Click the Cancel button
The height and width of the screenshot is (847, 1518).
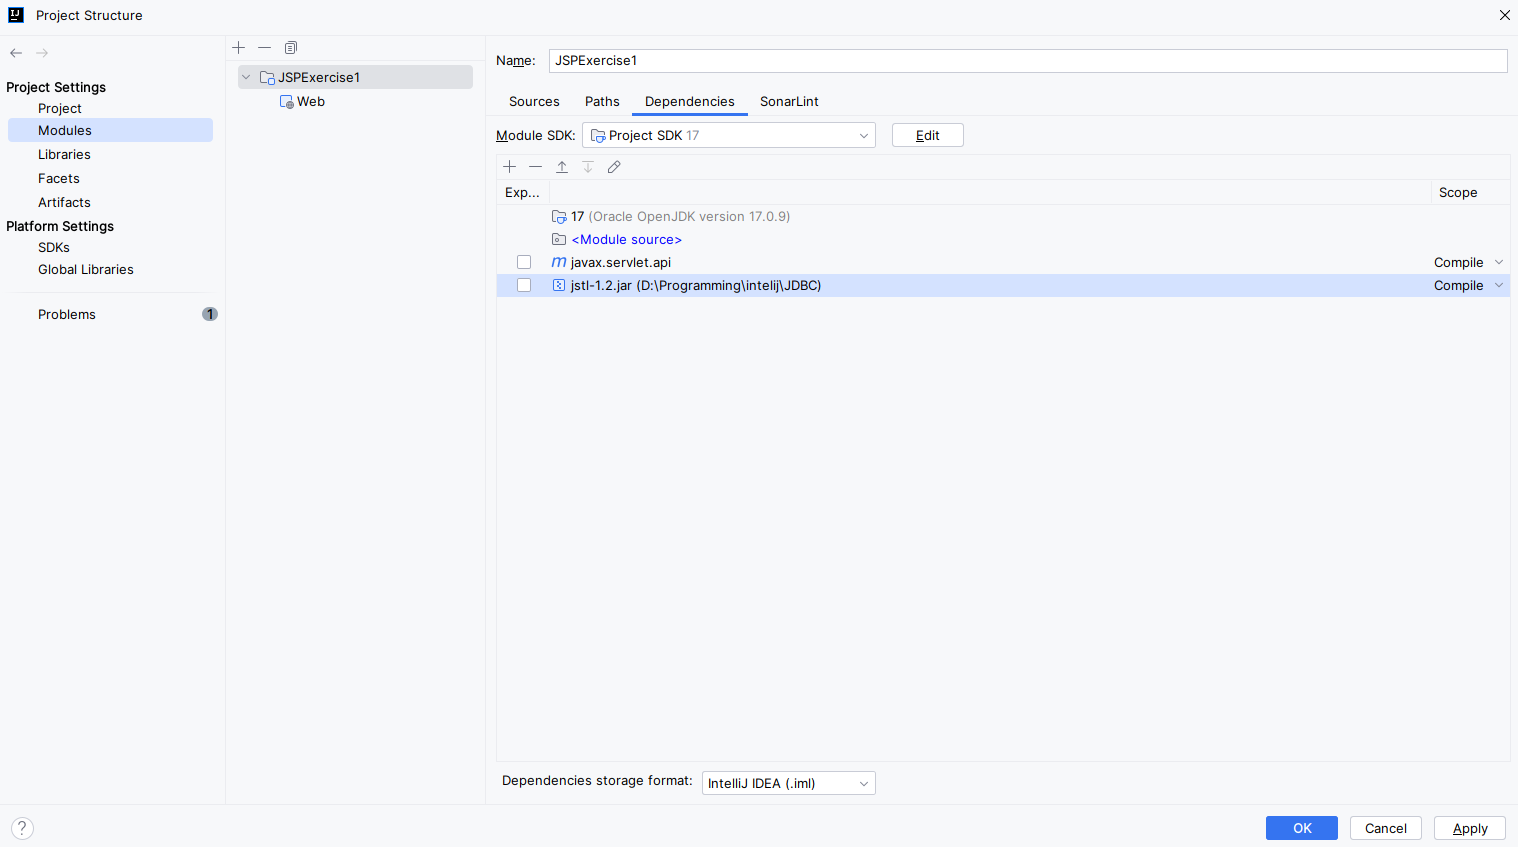[x=1386, y=828]
